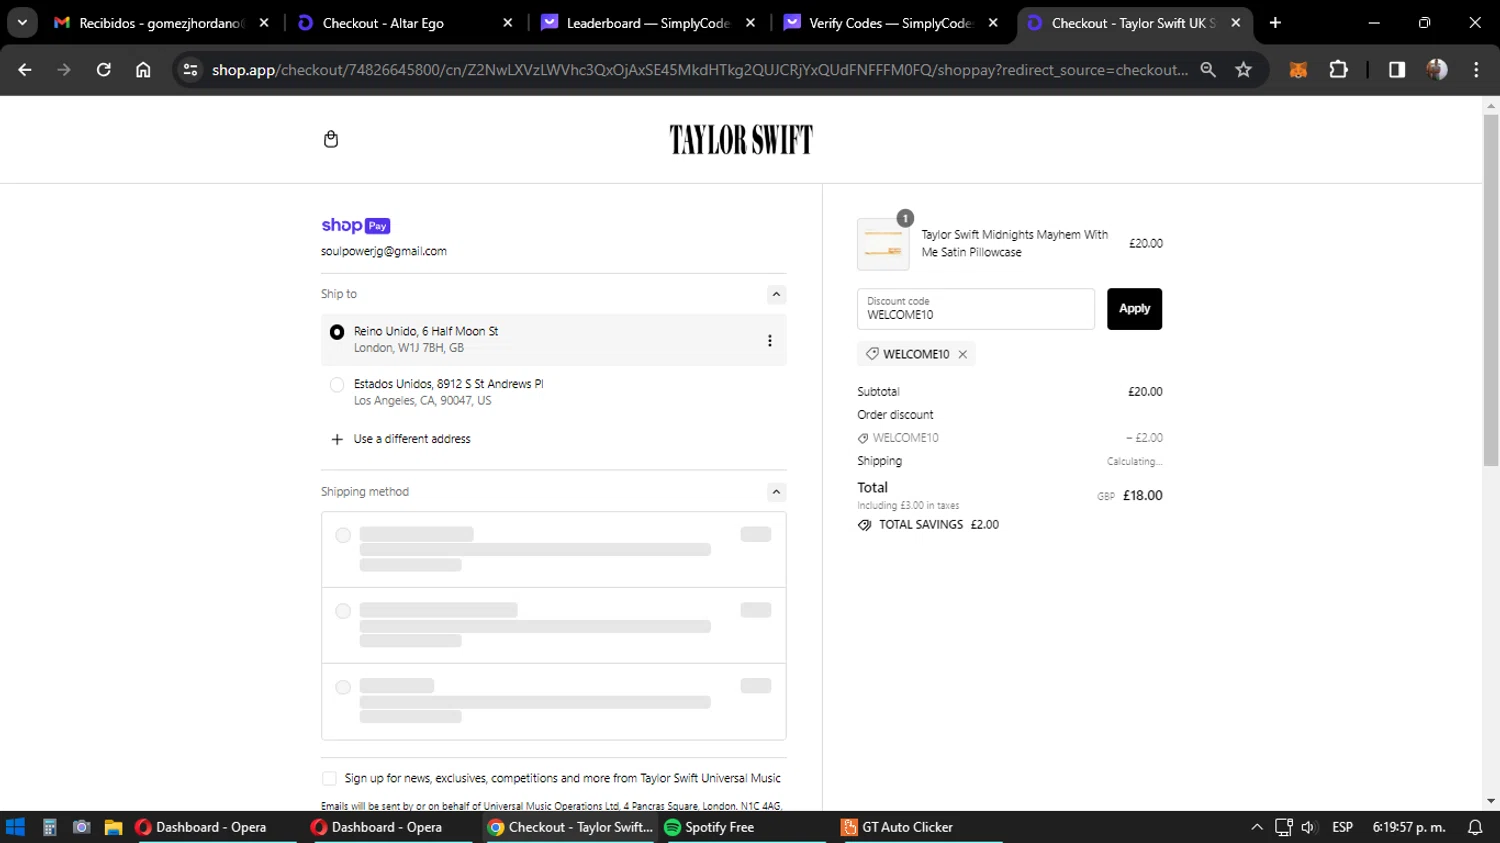Click the Apply discount button

pyautogui.click(x=1134, y=309)
